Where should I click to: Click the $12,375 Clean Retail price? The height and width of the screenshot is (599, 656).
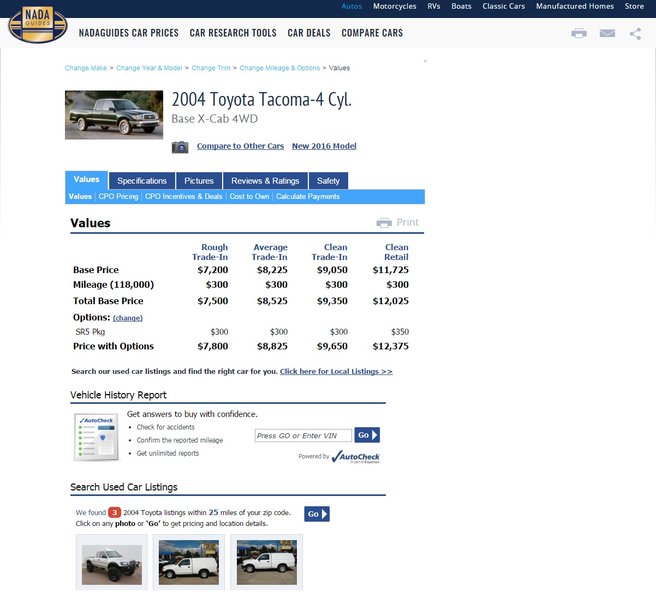[390, 346]
